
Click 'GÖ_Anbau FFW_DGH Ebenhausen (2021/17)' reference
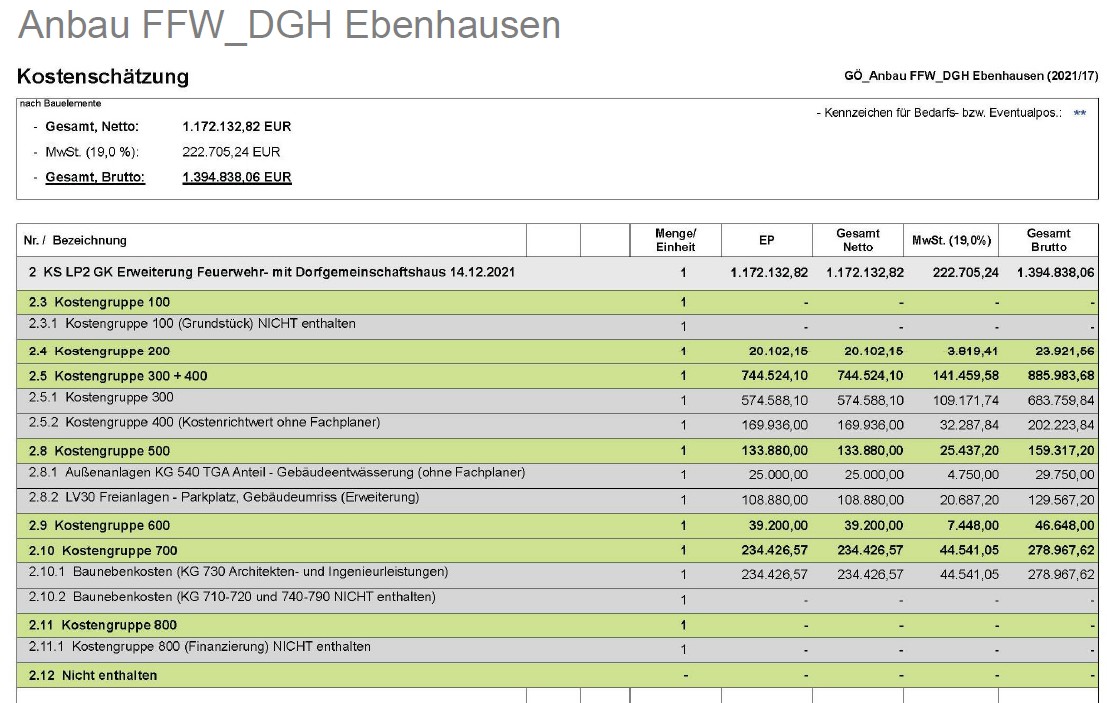coord(971,76)
